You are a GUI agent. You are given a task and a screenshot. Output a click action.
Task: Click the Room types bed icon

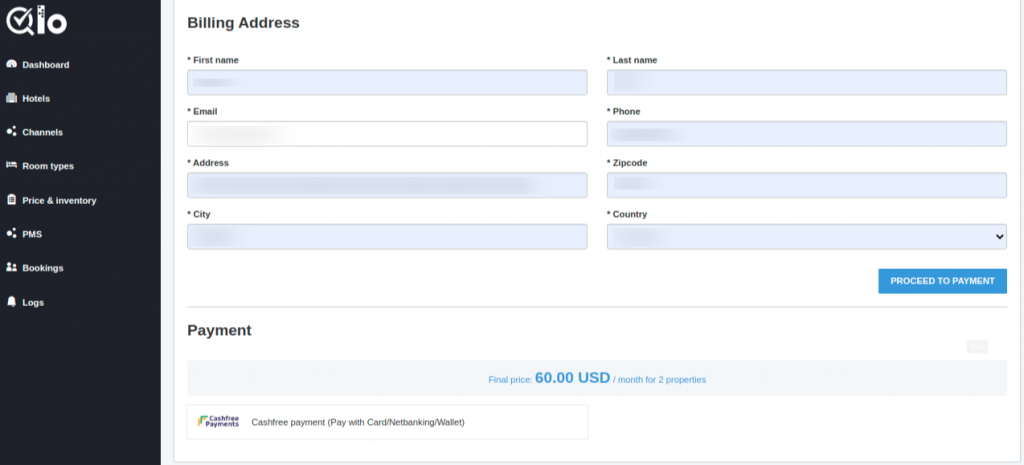click(x=11, y=165)
